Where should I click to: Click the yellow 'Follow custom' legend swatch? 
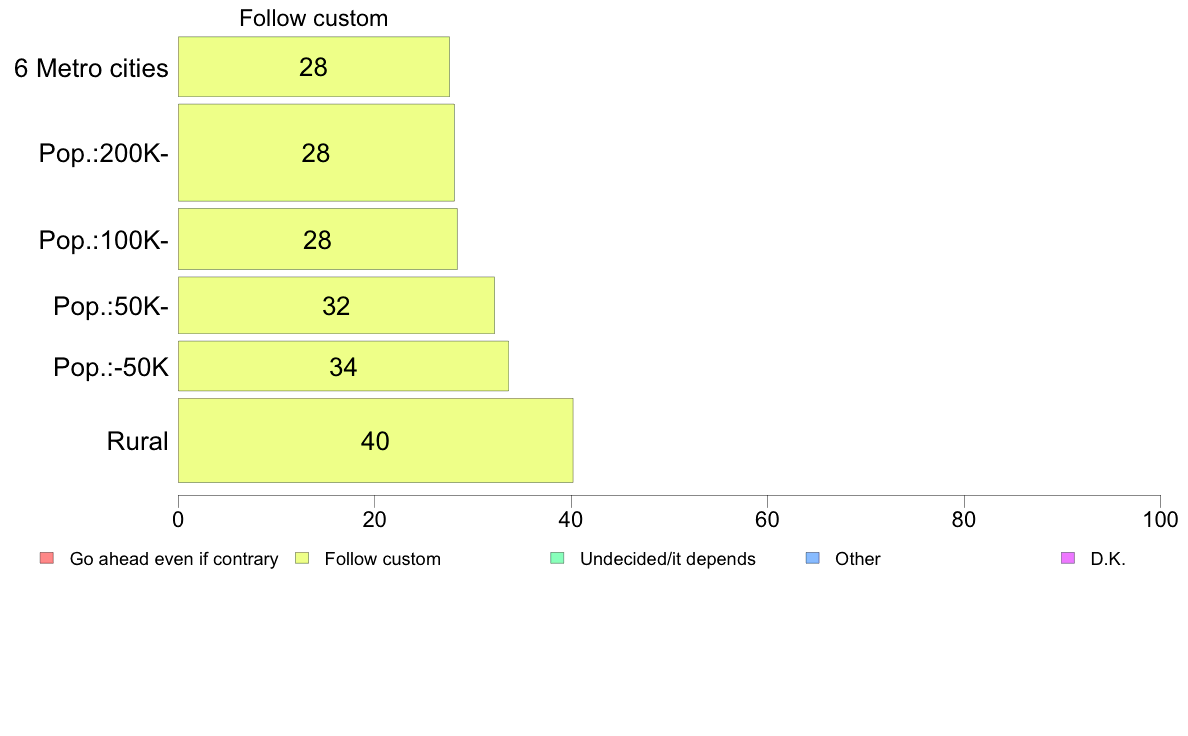[x=302, y=559]
